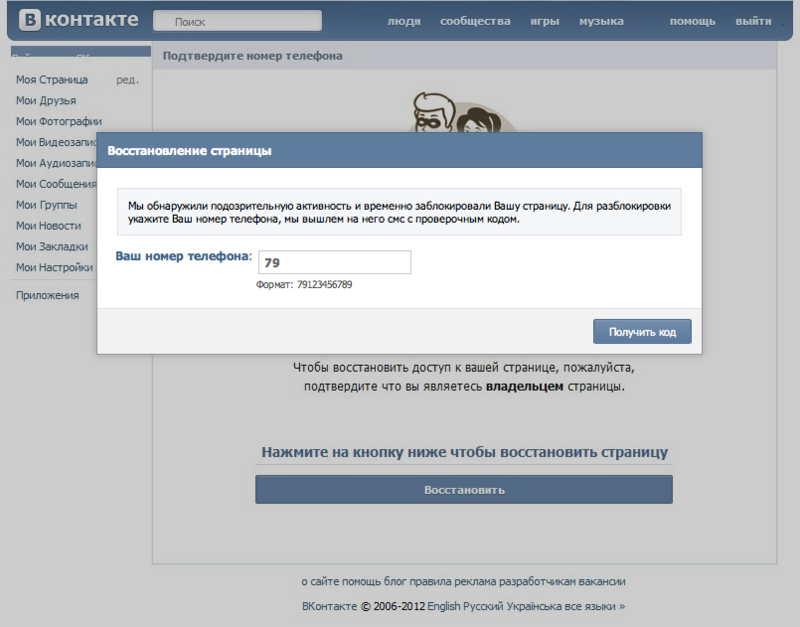Open помощь in the top menu
The width and height of the screenshot is (800, 627).
(x=692, y=21)
